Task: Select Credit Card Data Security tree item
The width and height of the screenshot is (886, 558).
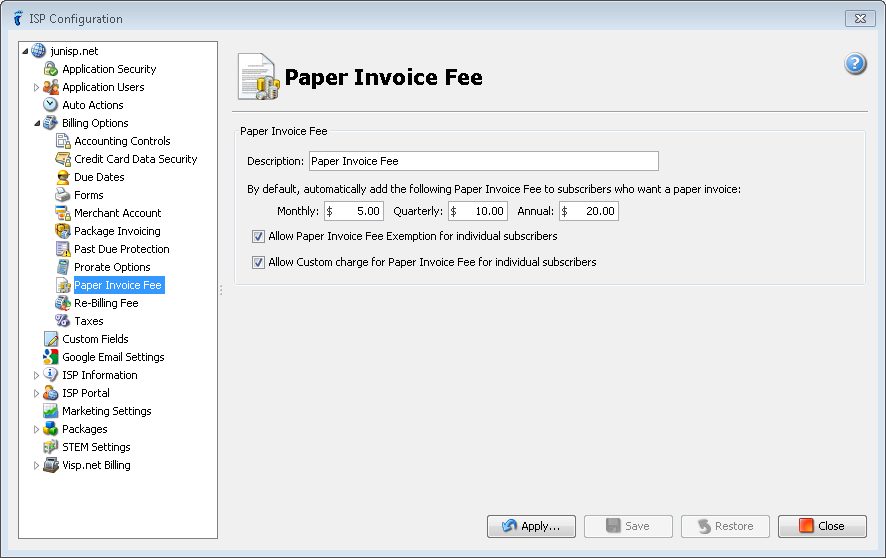Action: (x=136, y=159)
